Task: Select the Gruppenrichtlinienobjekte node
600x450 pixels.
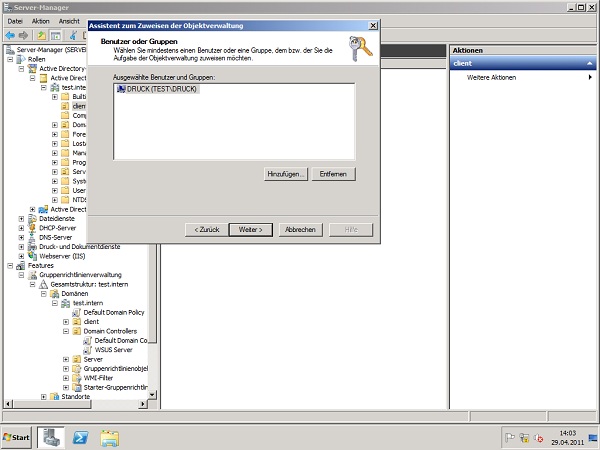Action: click(116, 369)
